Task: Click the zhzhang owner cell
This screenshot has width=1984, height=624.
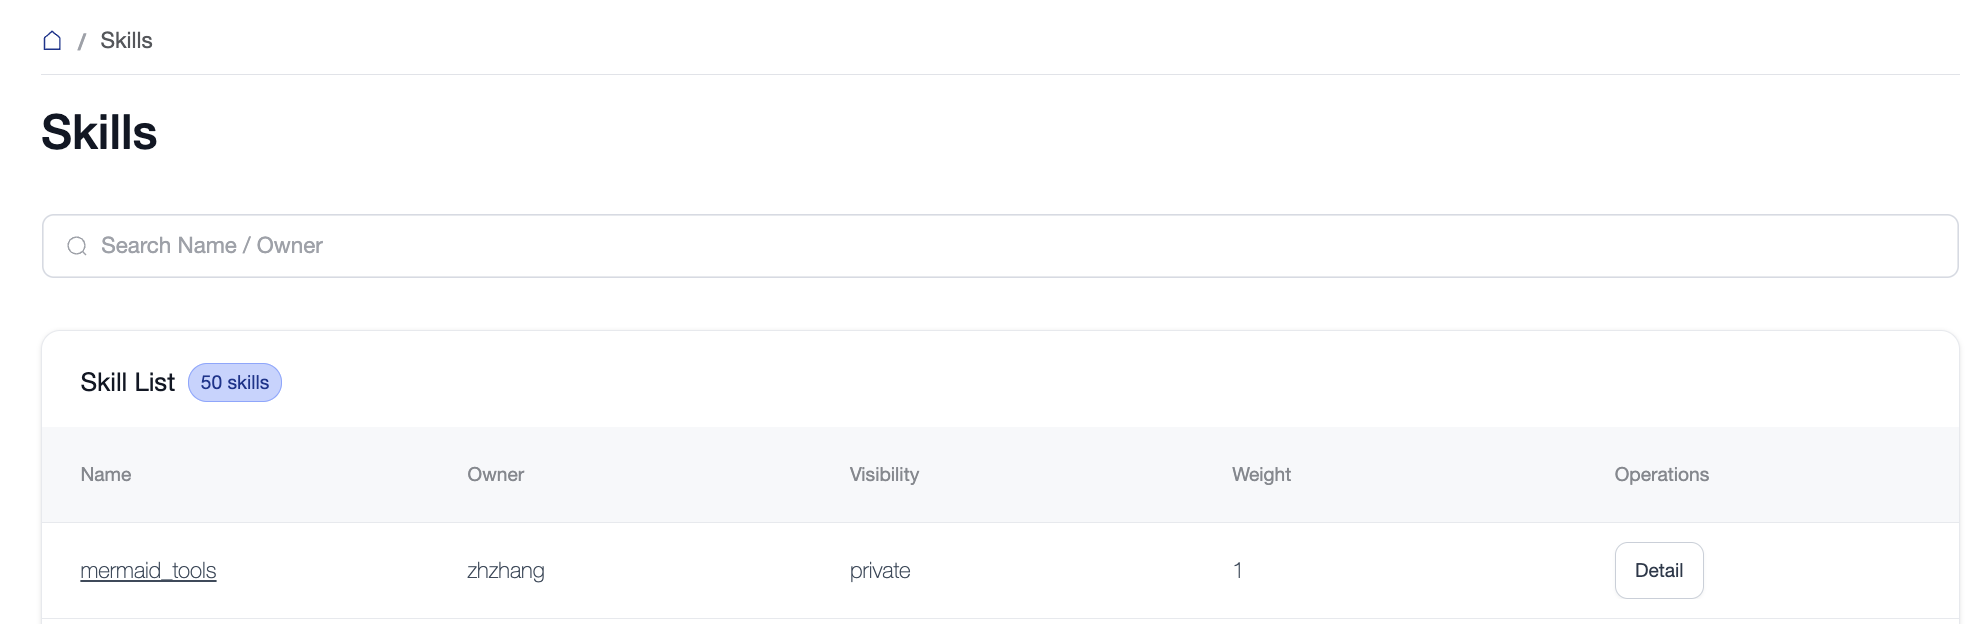Action: click(505, 571)
